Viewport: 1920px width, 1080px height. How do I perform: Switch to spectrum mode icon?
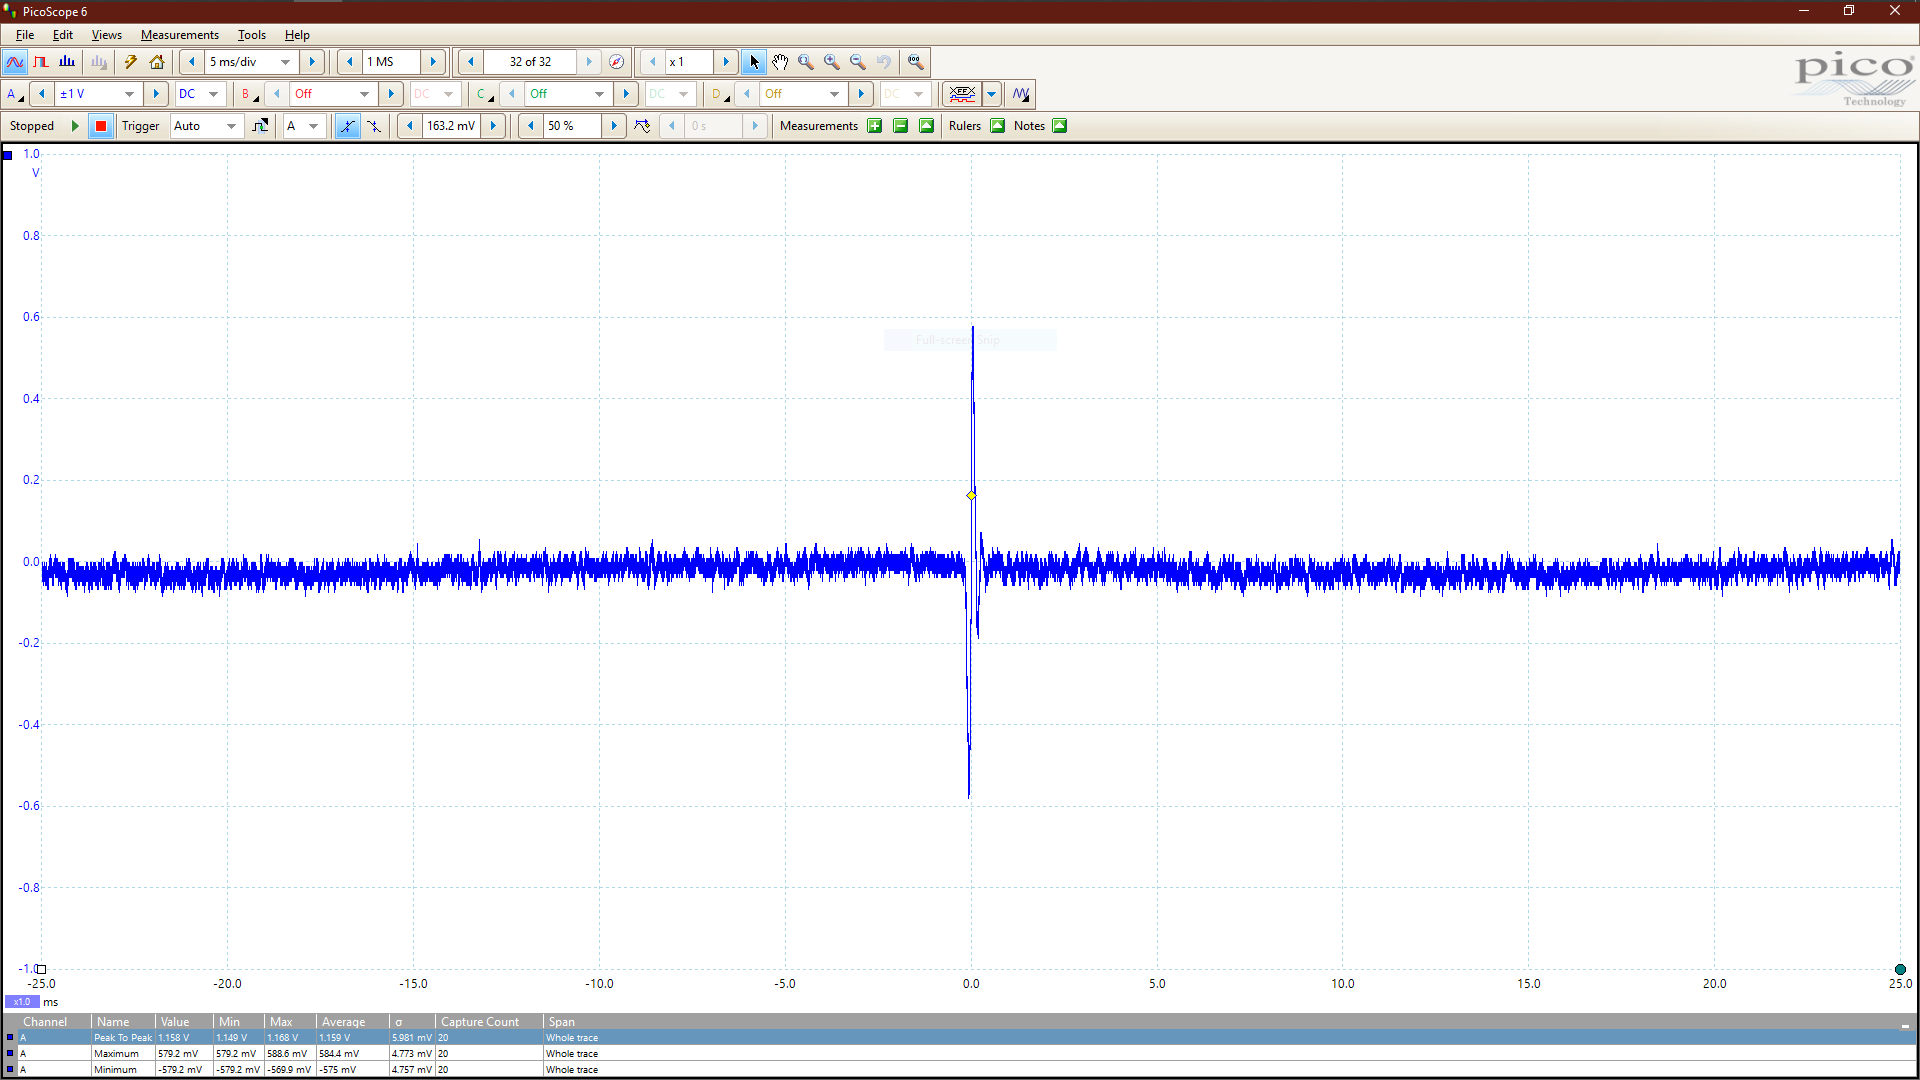(67, 62)
